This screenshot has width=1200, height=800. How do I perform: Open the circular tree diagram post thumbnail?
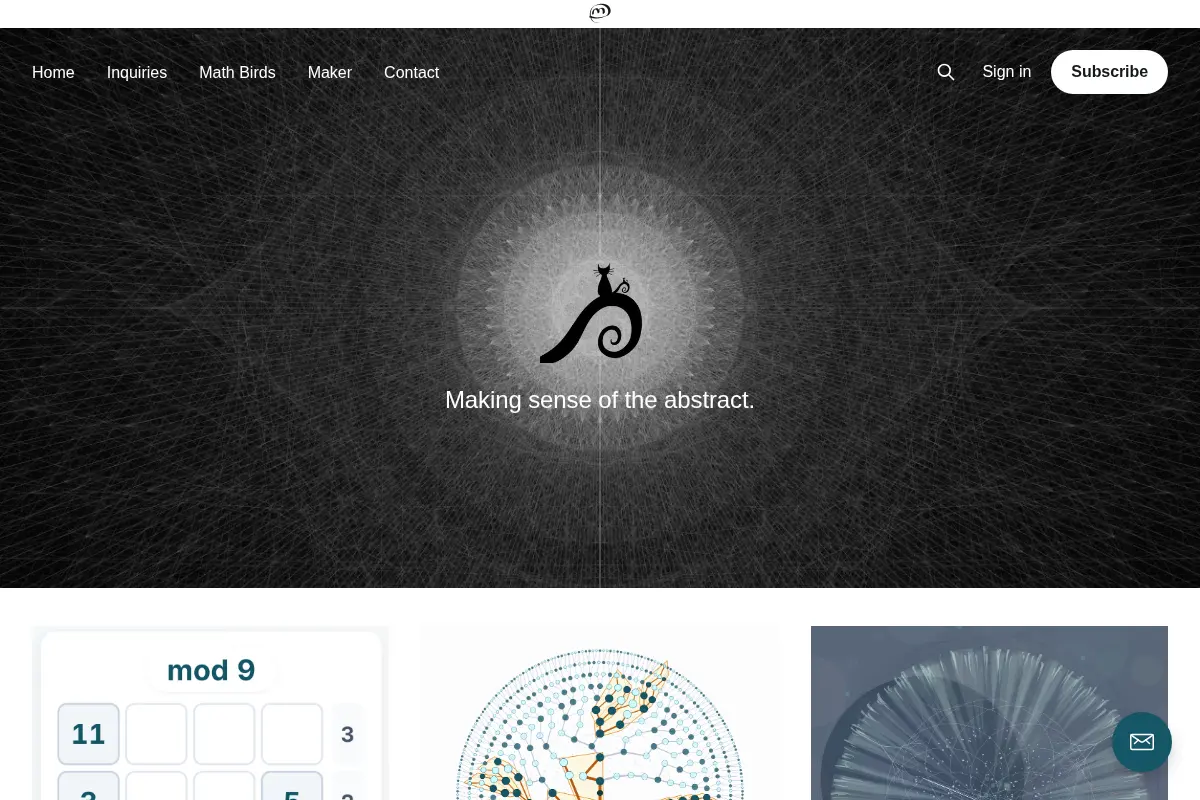(600, 713)
